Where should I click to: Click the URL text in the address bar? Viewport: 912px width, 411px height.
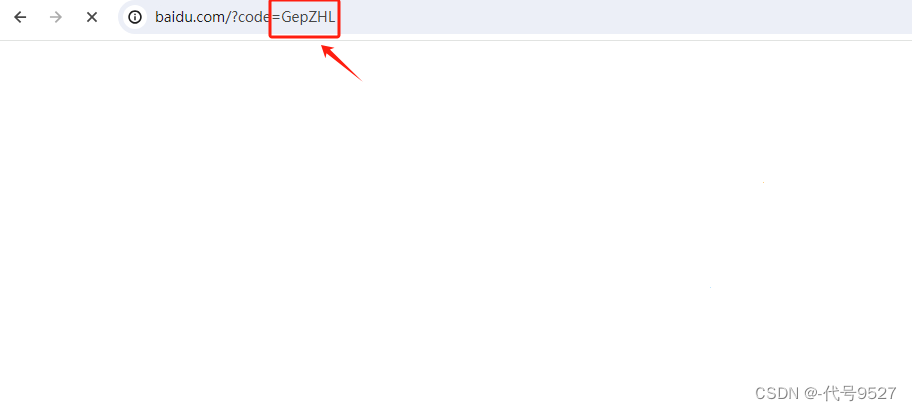pos(245,17)
